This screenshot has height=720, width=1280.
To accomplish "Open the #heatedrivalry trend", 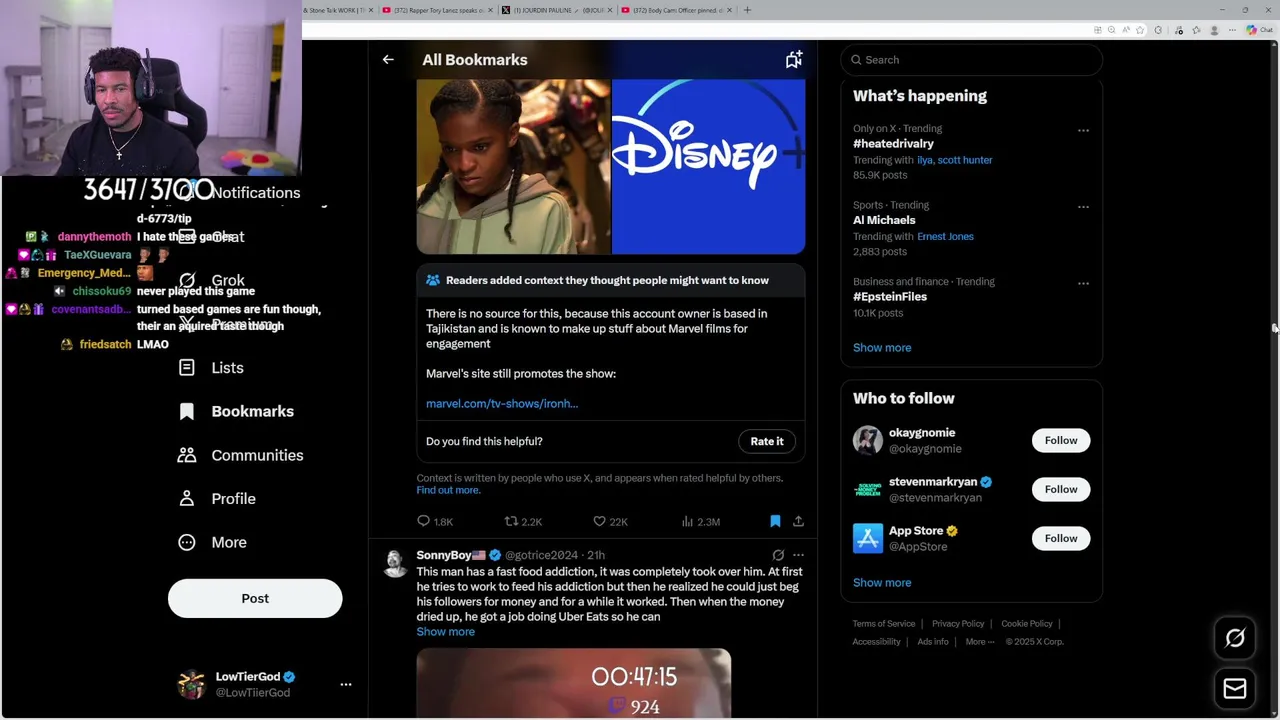I will (893, 144).
